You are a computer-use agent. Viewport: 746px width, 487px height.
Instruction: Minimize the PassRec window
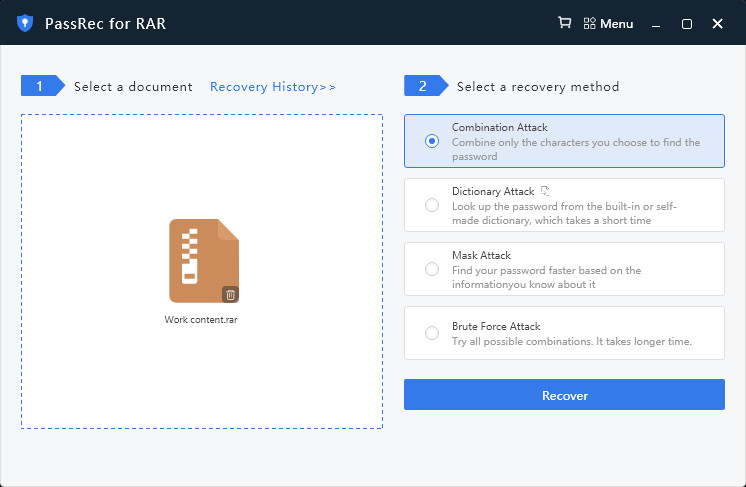point(656,24)
